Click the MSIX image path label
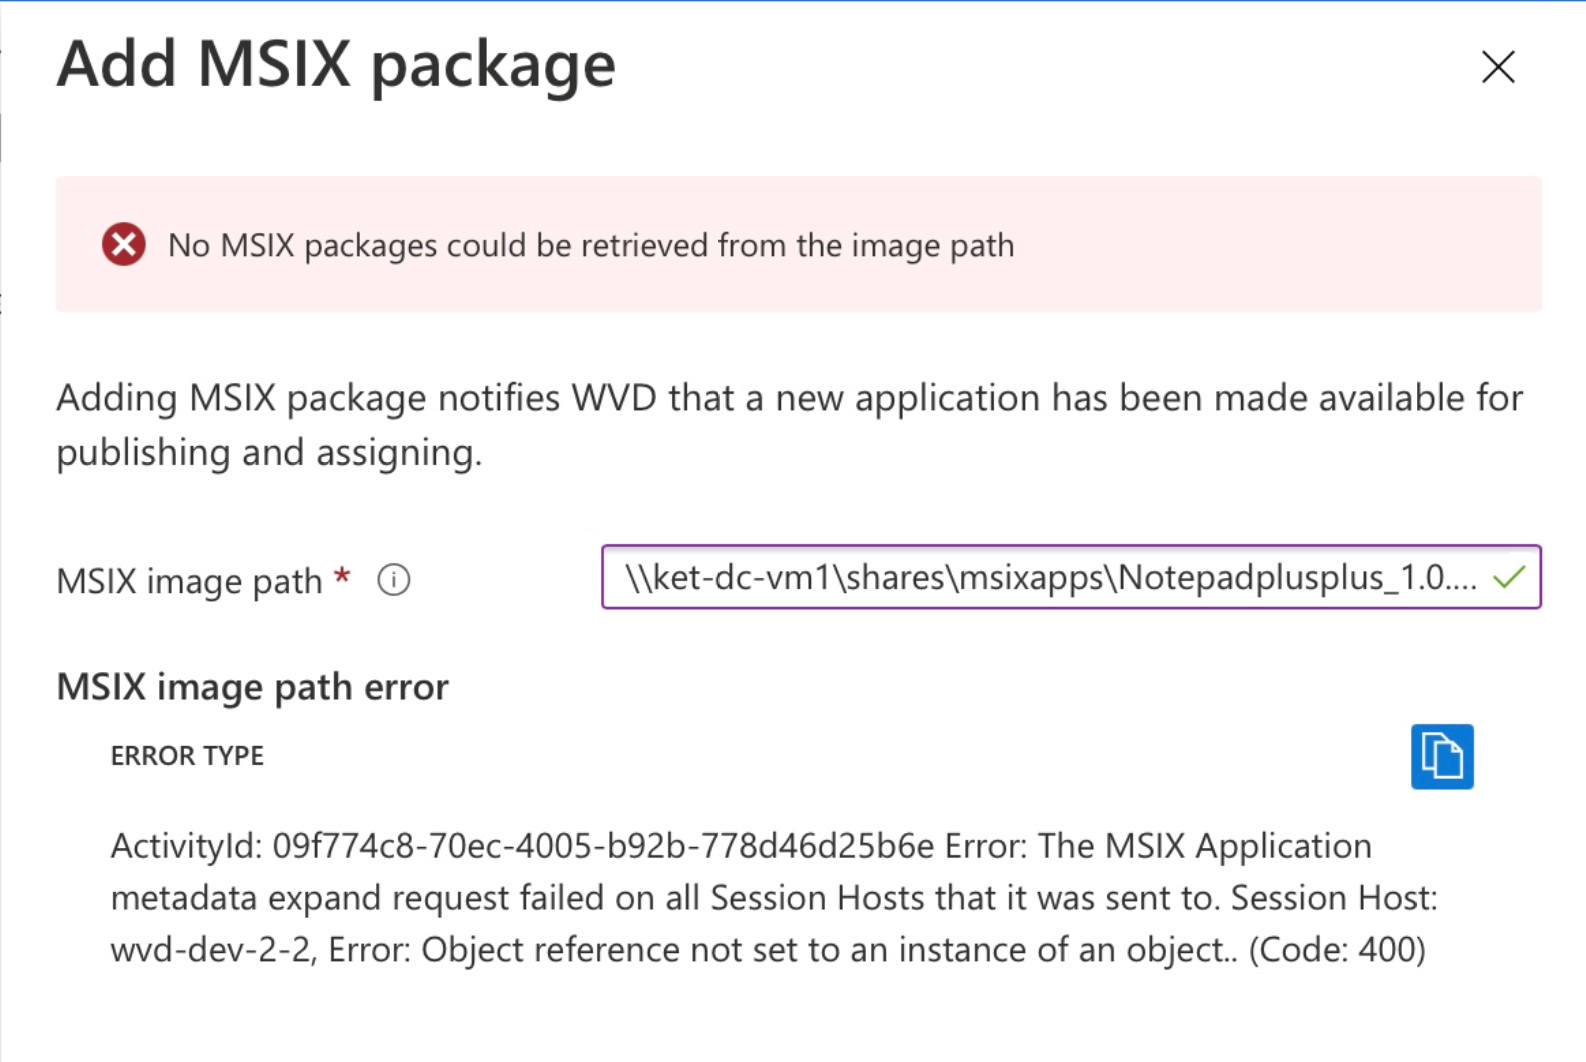Screen dimensions: 1586x1062 coord(189,581)
